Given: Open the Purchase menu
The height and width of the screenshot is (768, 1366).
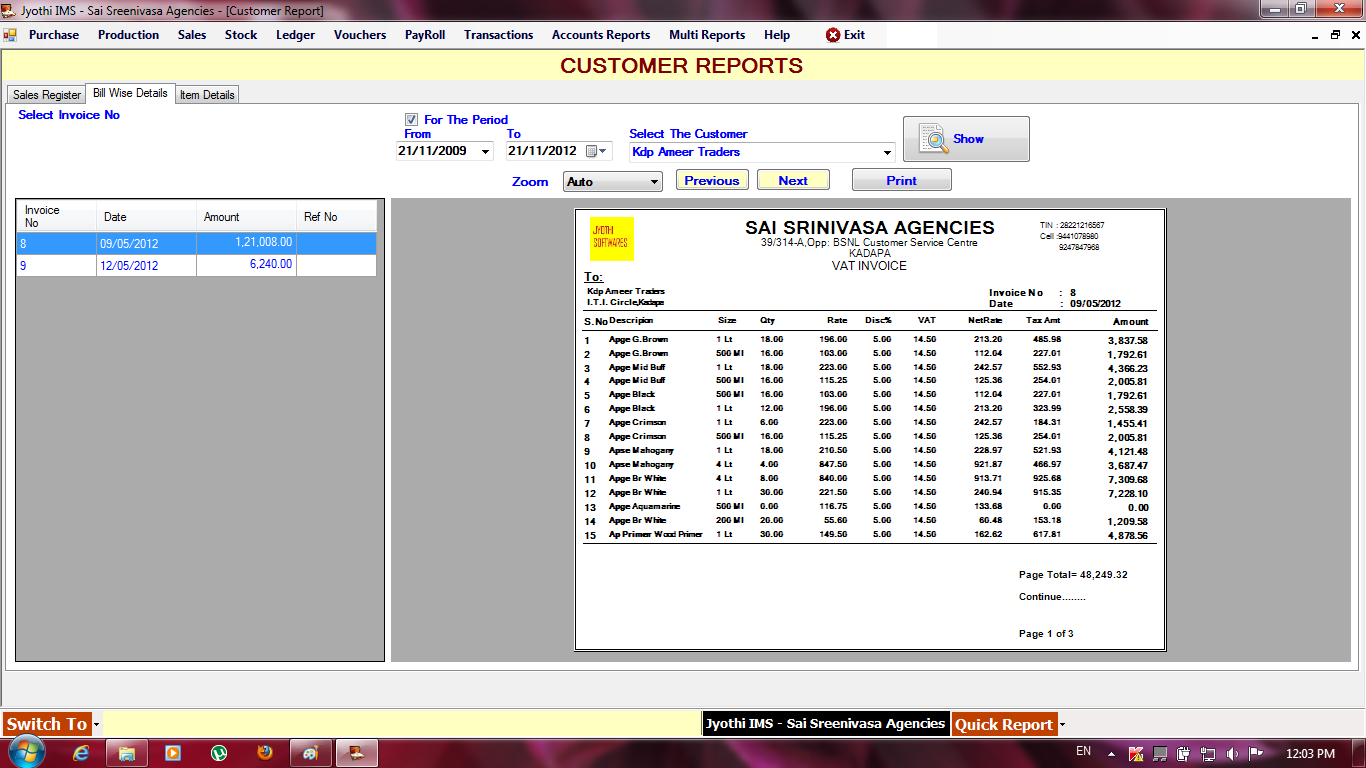Looking at the screenshot, I should [x=54, y=35].
